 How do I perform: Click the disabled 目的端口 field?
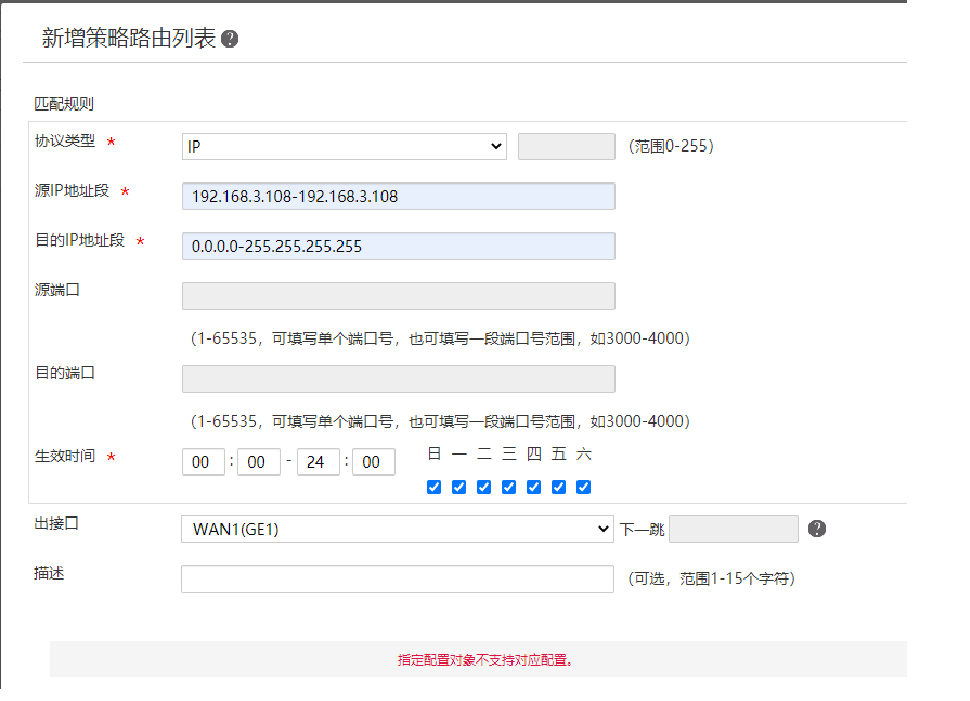tap(398, 379)
